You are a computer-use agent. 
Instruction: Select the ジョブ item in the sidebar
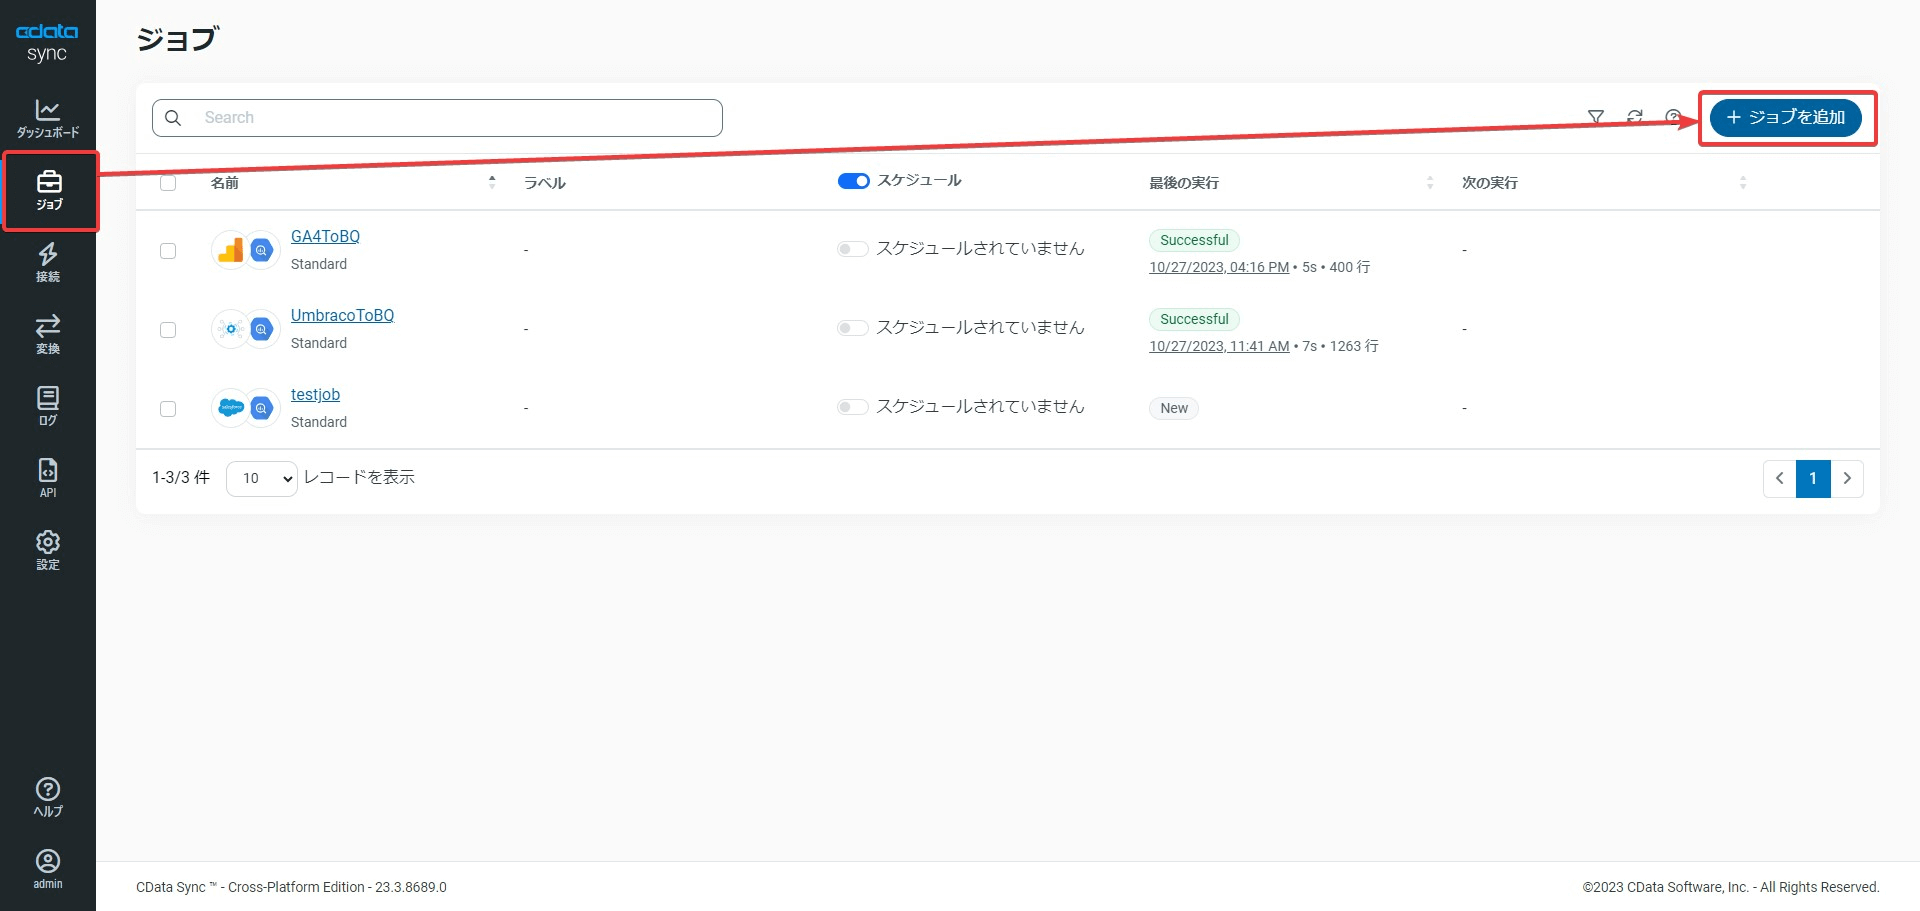tap(49, 190)
